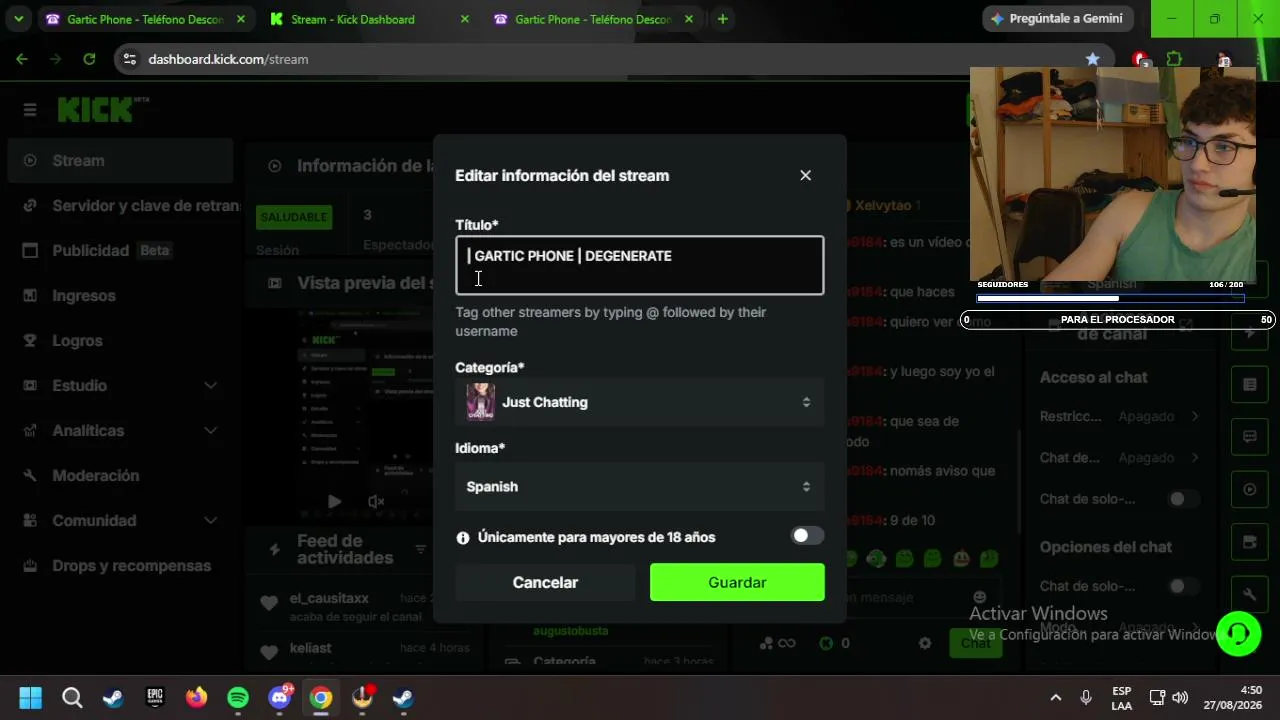The width and height of the screenshot is (1280, 720).
Task: Open the Restricc... chat access setting
Action: point(1119,416)
